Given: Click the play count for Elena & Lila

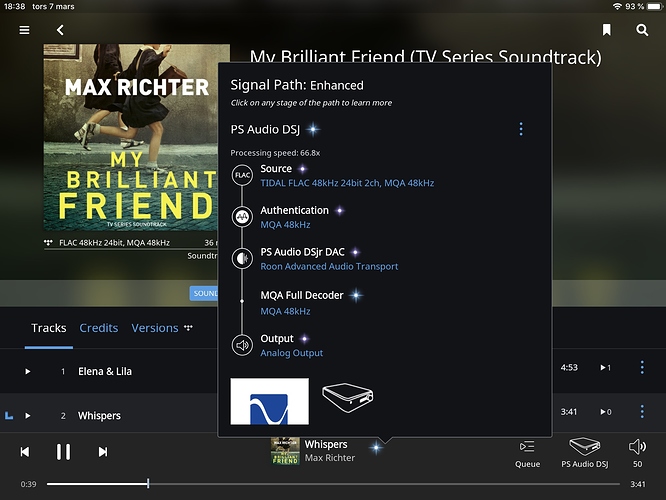Looking at the screenshot, I should (x=605, y=367).
